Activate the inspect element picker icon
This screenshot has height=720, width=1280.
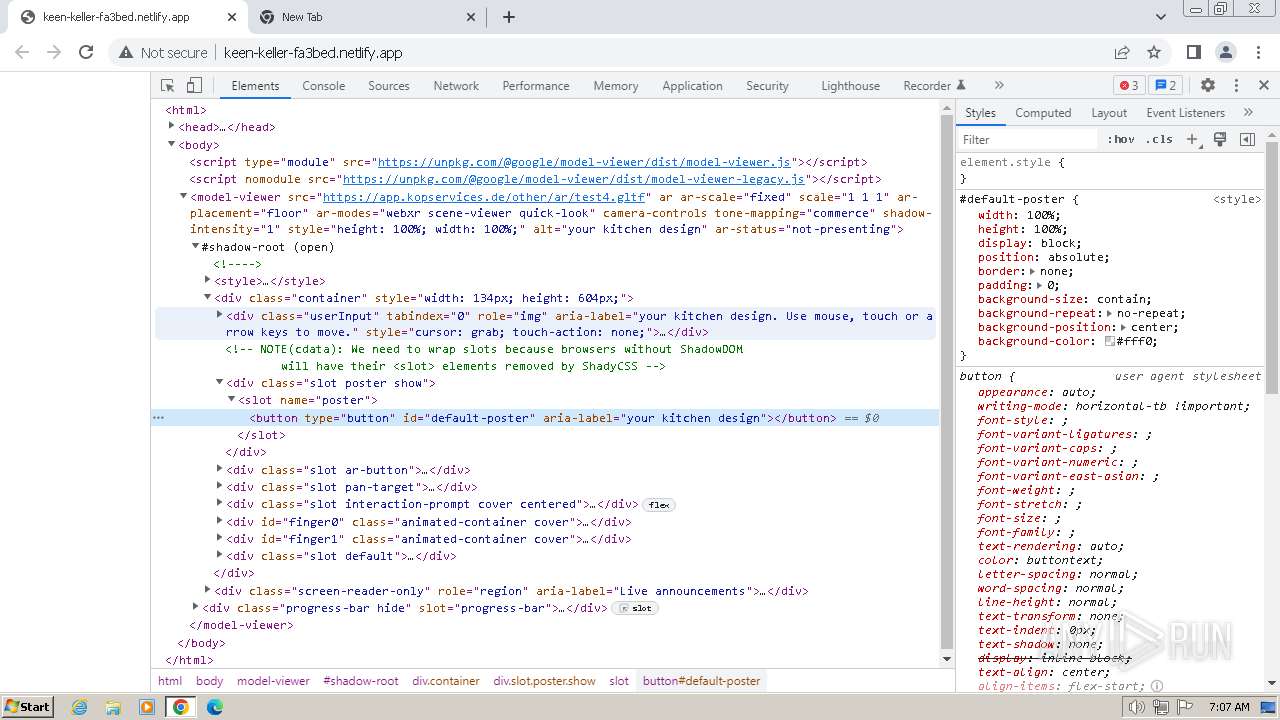pyautogui.click(x=168, y=86)
